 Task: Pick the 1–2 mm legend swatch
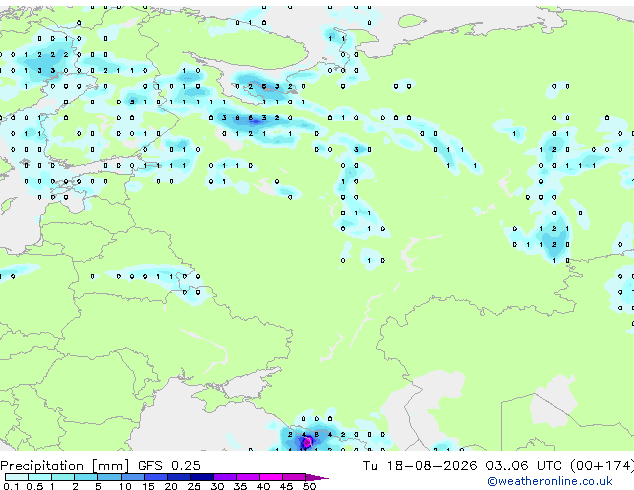pos(63,477)
